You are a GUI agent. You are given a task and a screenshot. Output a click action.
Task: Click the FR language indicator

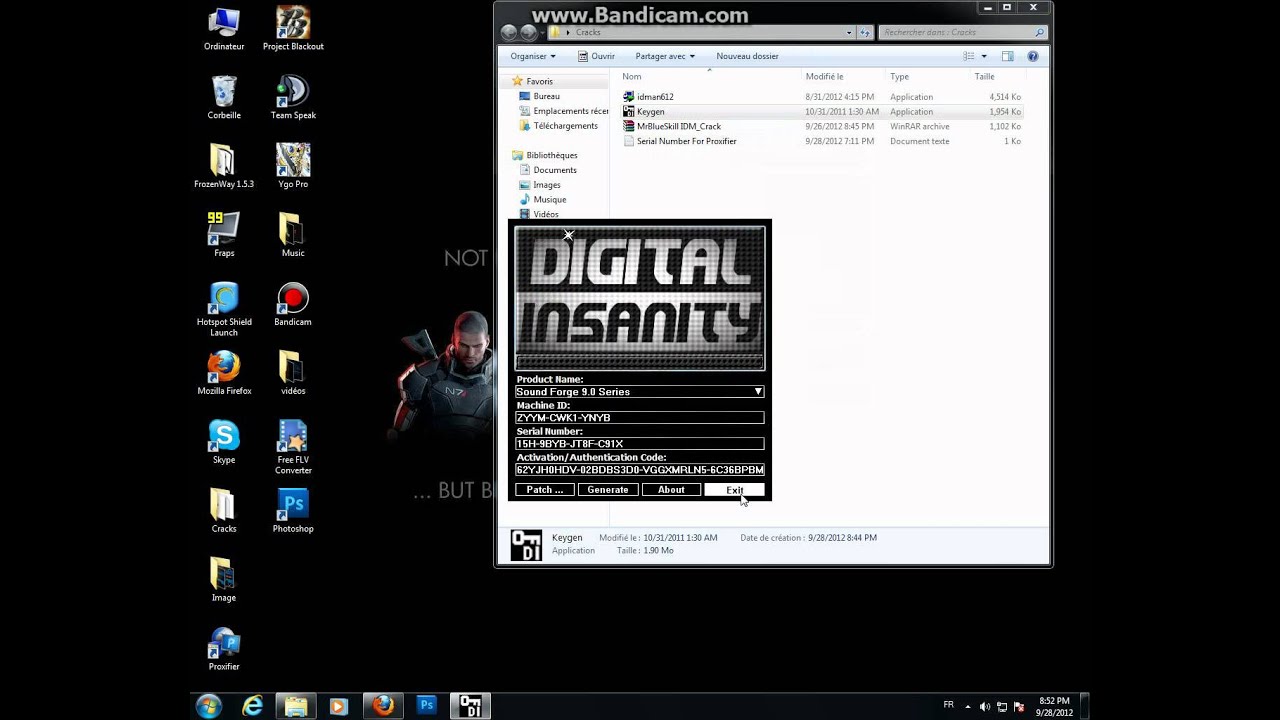pyautogui.click(x=948, y=705)
